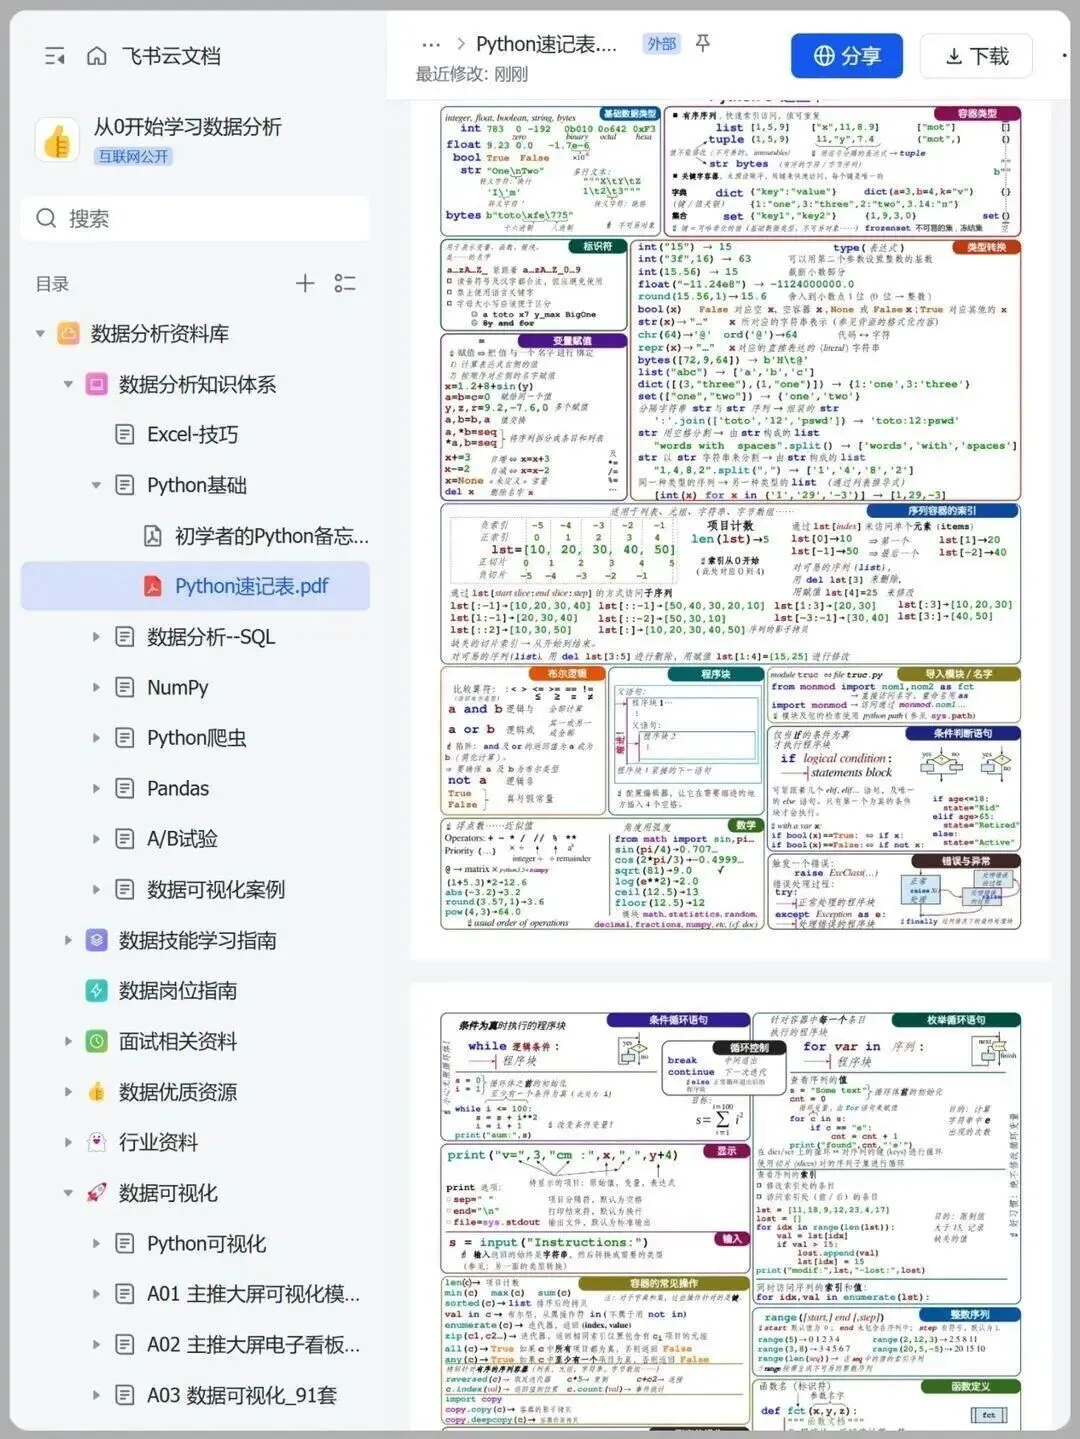Click the 外部 external tag

pyautogui.click(x=661, y=44)
